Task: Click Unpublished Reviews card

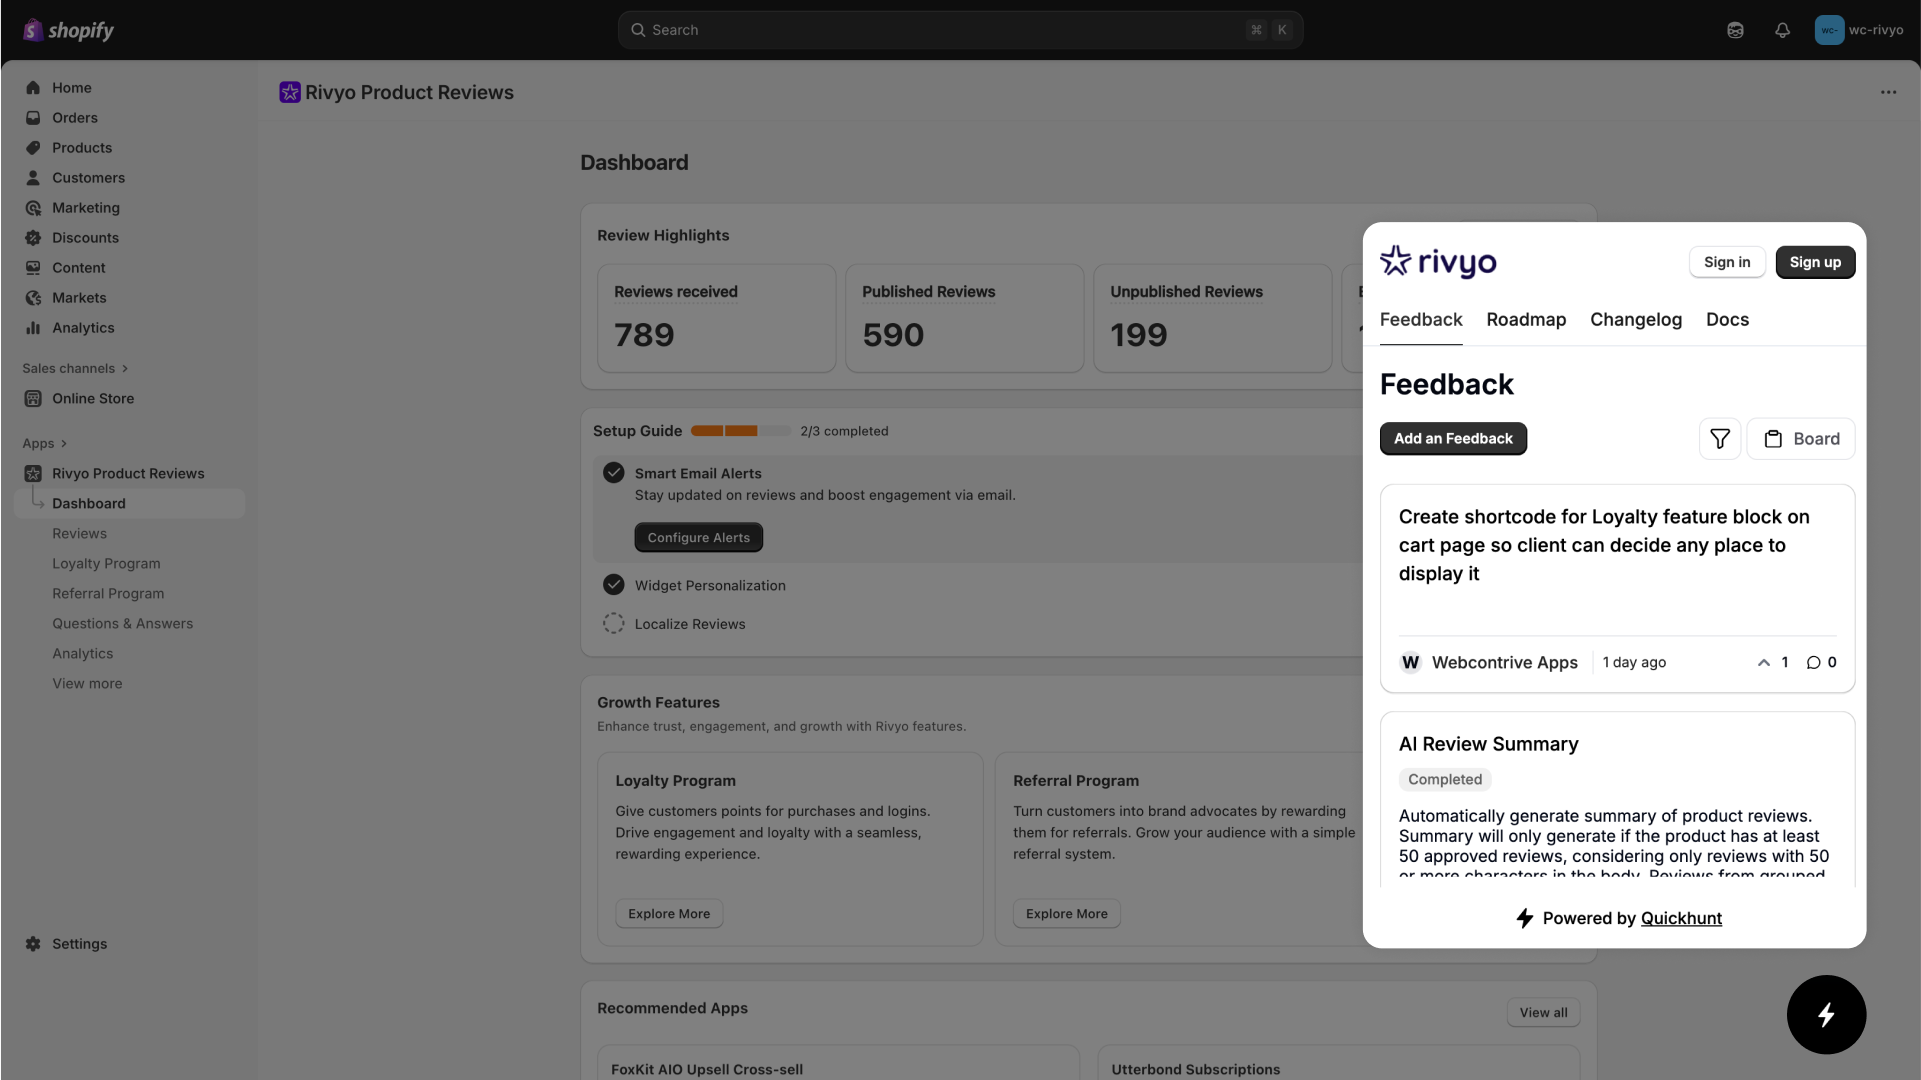Action: (1212, 318)
